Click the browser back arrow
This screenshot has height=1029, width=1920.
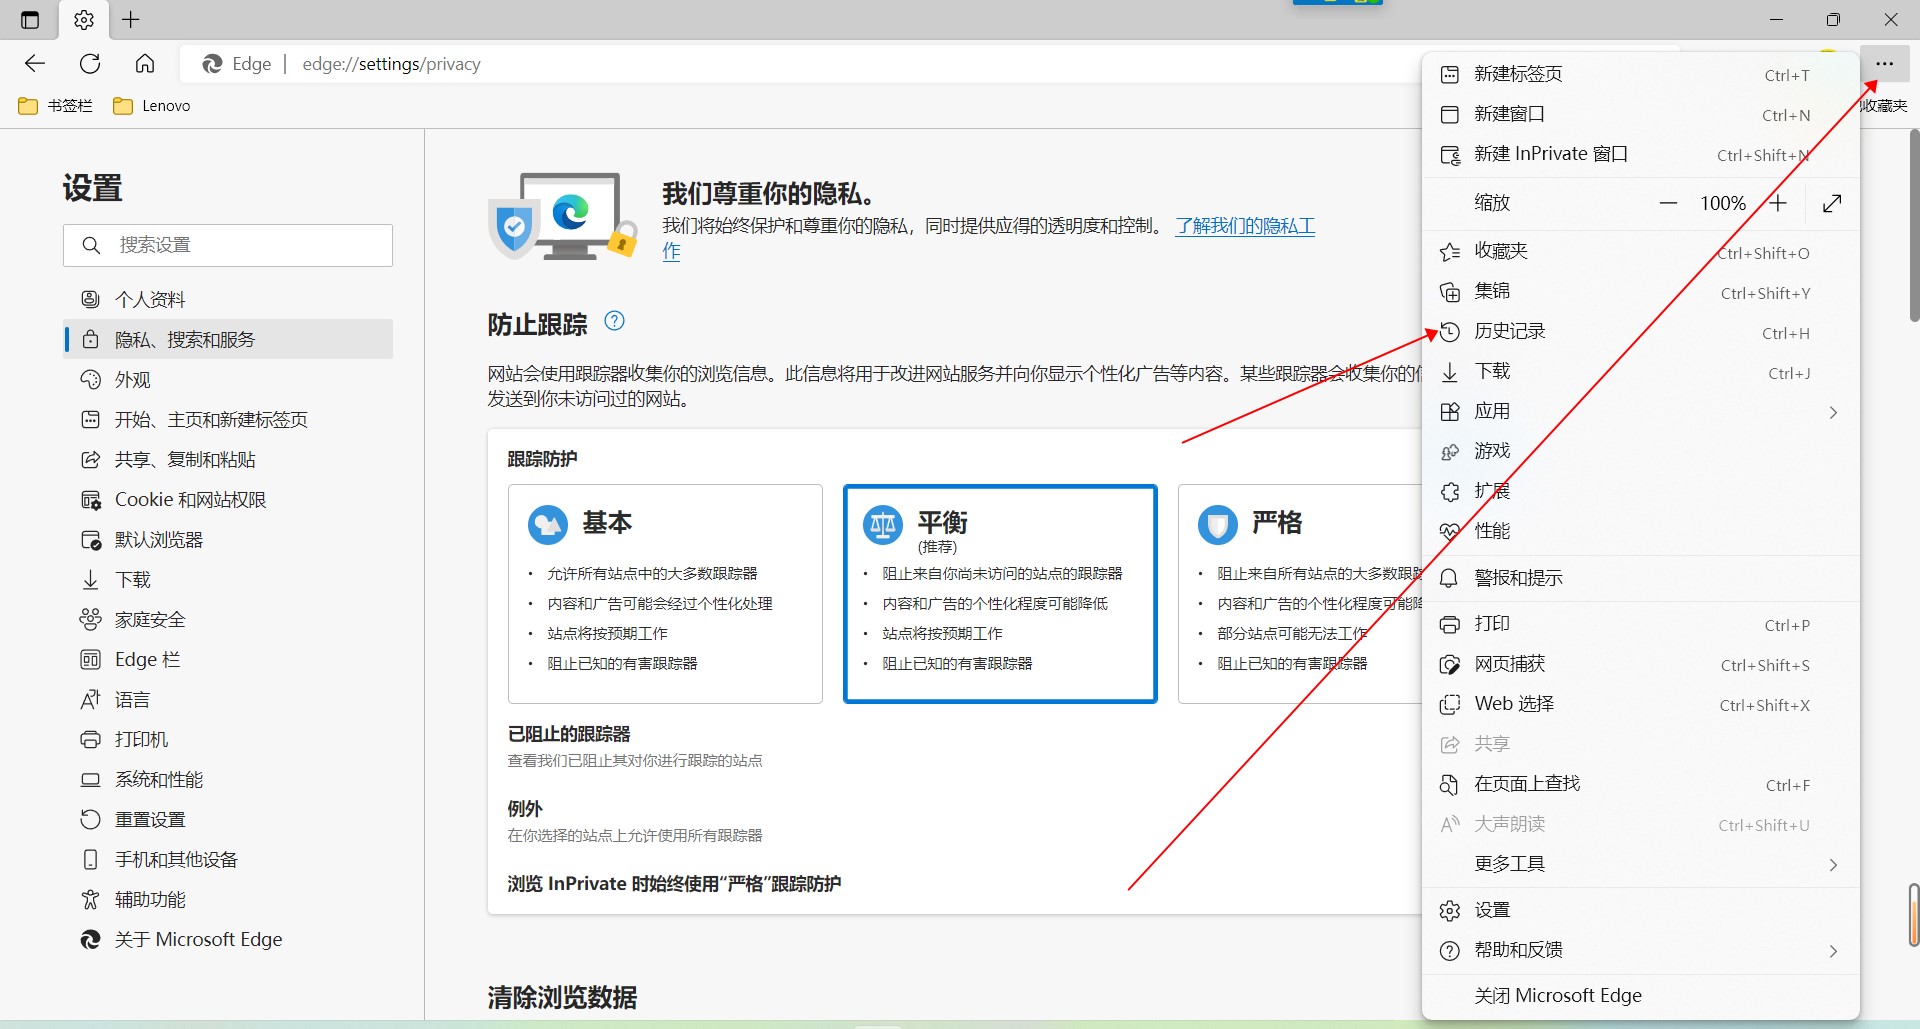pyautogui.click(x=35, y=64)
